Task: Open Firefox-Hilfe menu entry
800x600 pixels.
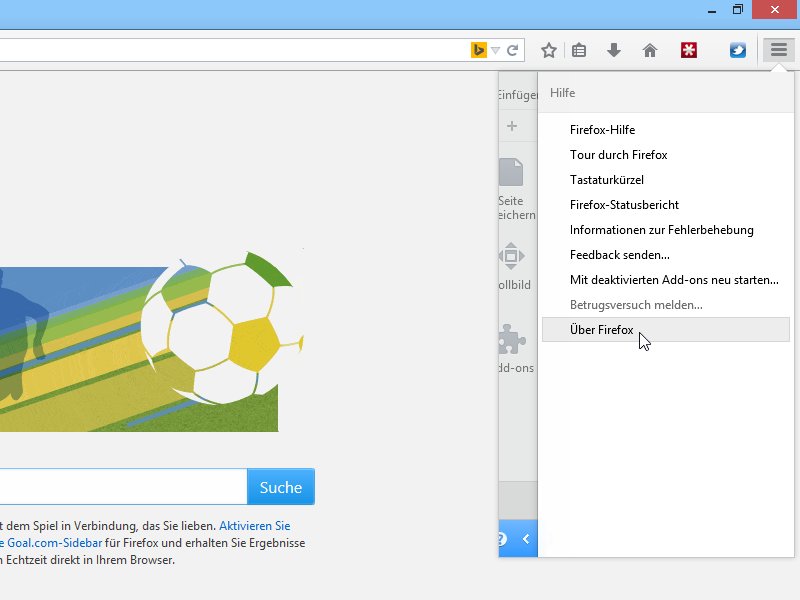Action: (x=666, y=130)
